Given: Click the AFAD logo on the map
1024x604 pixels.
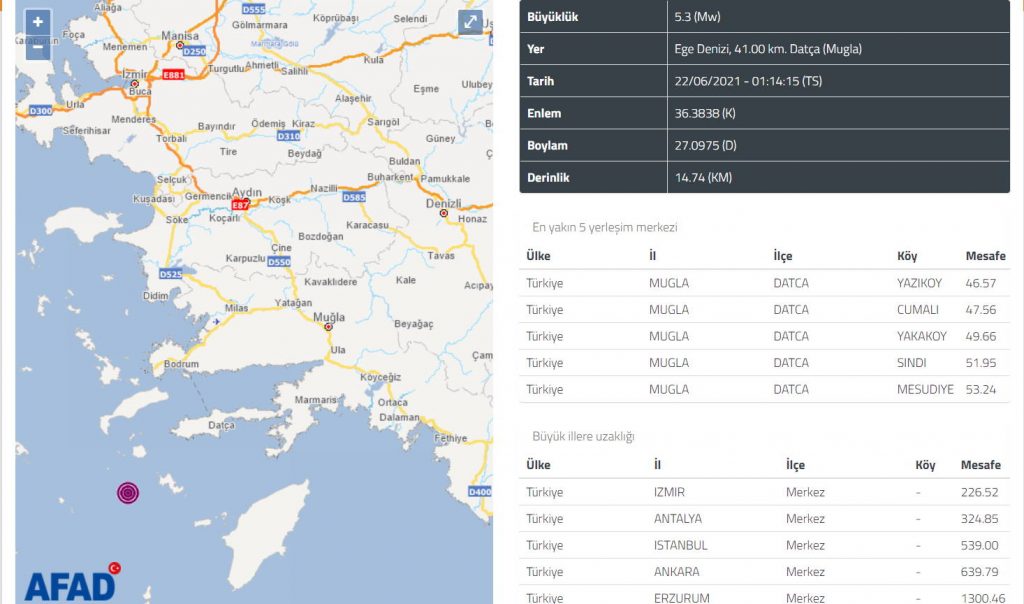Looking at the screenshot, I should (x=70, y=582).
